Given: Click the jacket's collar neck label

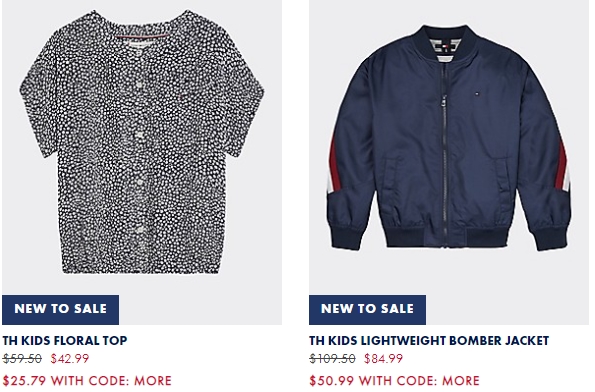Looking at the screenshot, I should click(446, 48).
